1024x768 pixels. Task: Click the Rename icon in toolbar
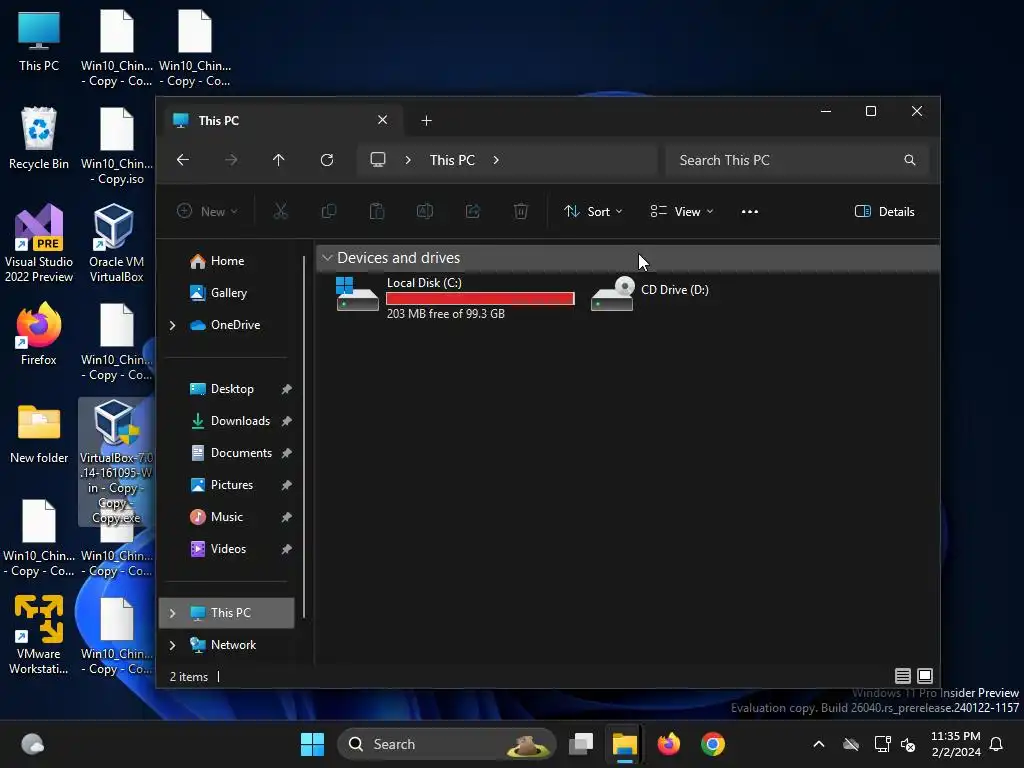coord(424,212)
